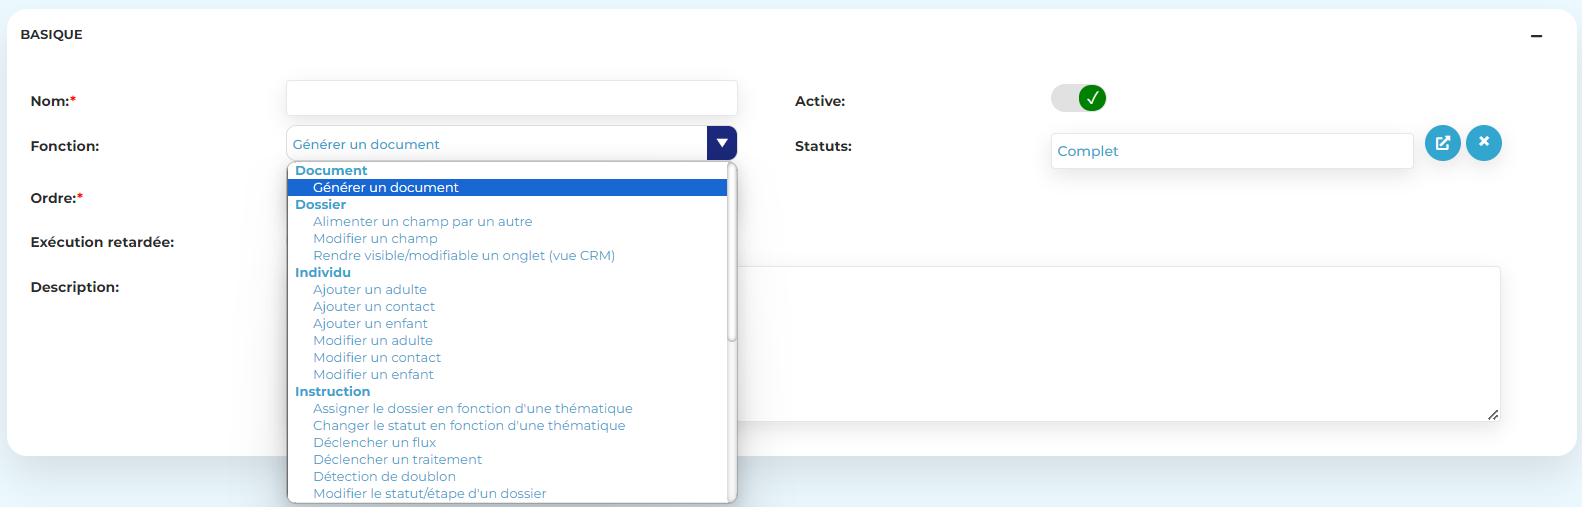Select 'Générer un document' option
This screenshot has height=507, width=1582.
point(386,188)
